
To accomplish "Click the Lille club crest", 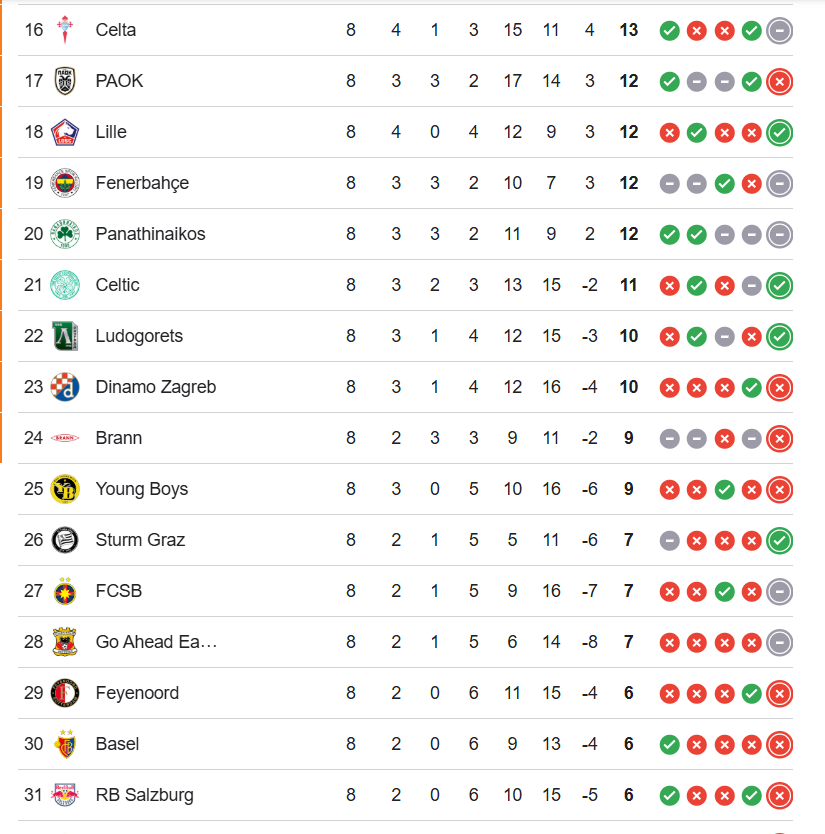I will coord(65,132).
